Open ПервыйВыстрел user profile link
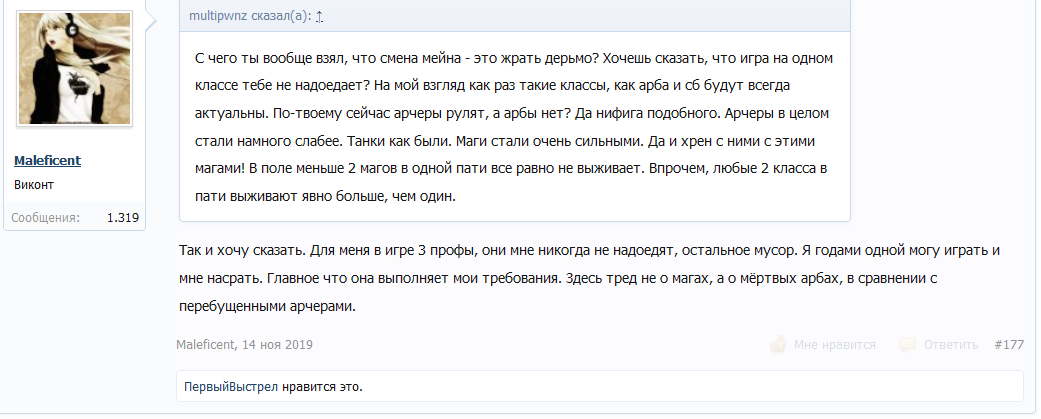Image resolution: width=1041 pixels, height=419 pixels. click(231, 386)
